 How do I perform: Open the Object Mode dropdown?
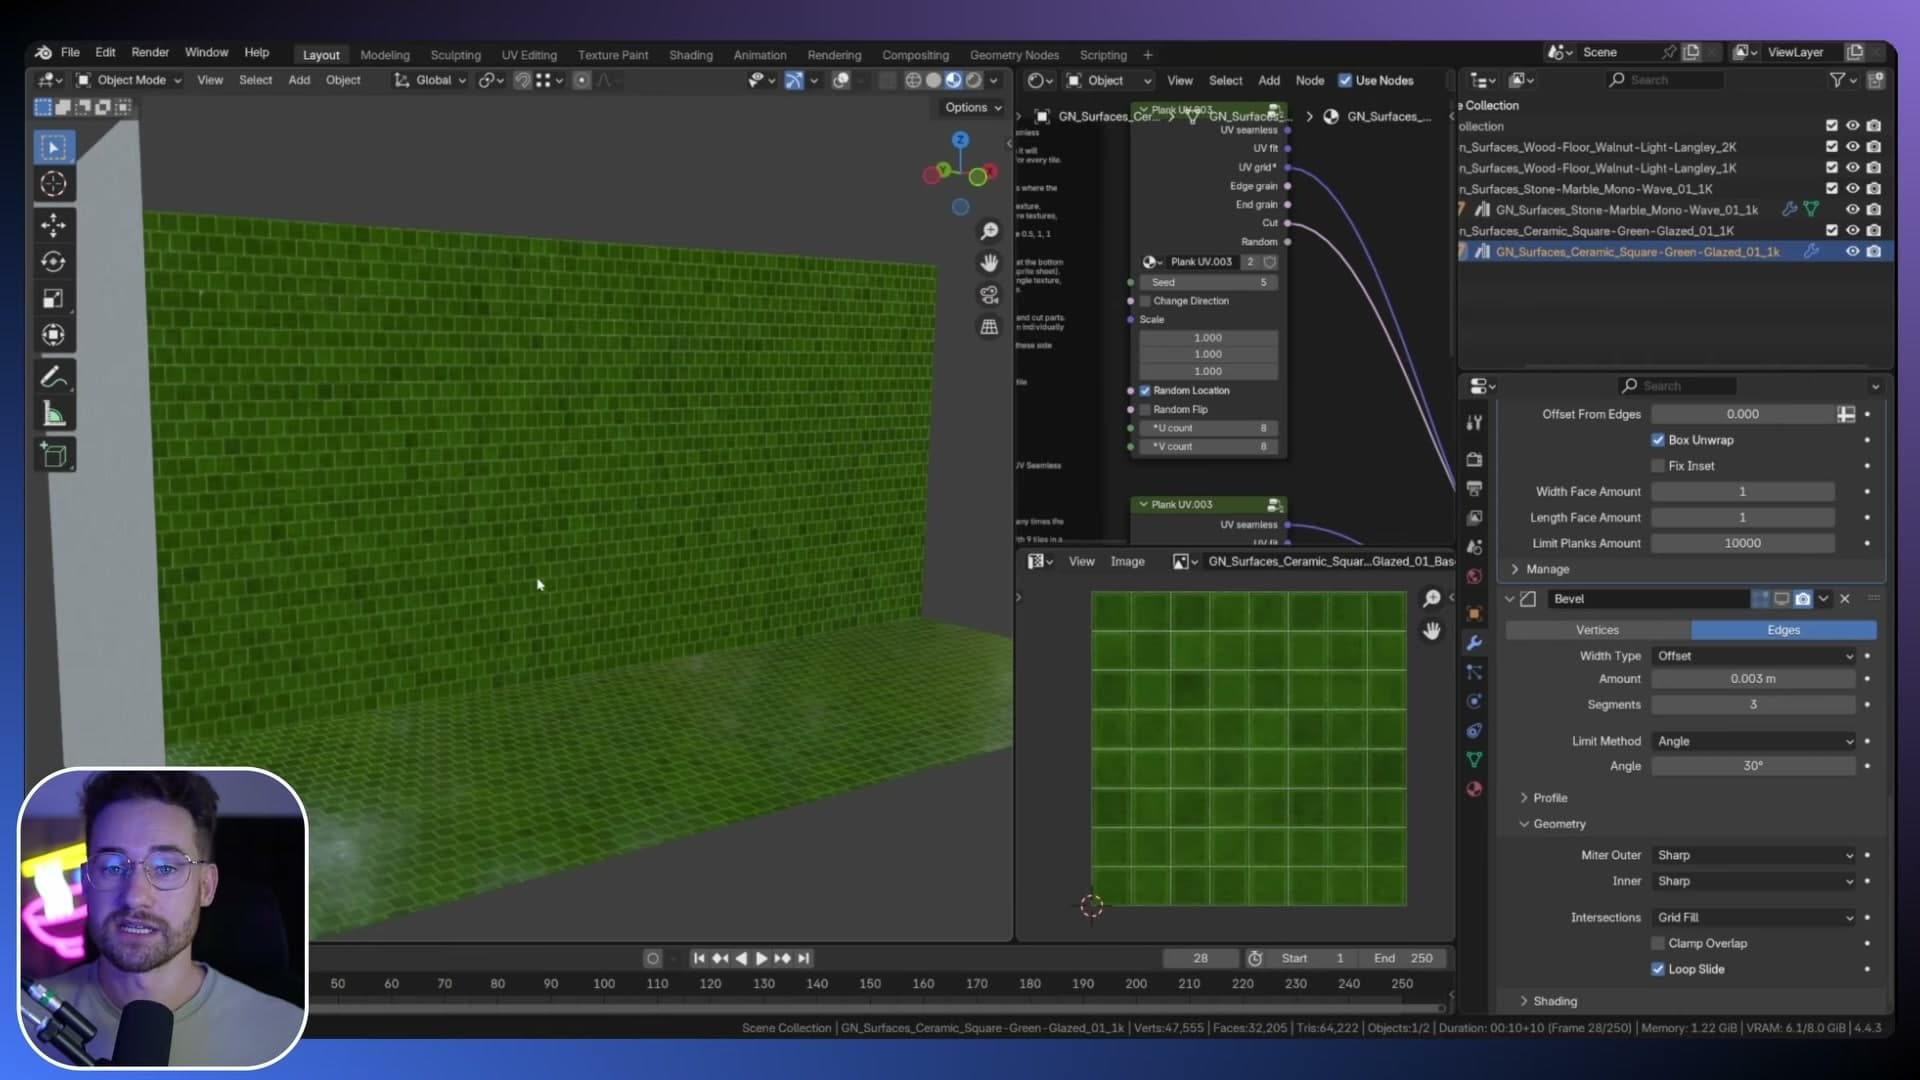(129, 80)
